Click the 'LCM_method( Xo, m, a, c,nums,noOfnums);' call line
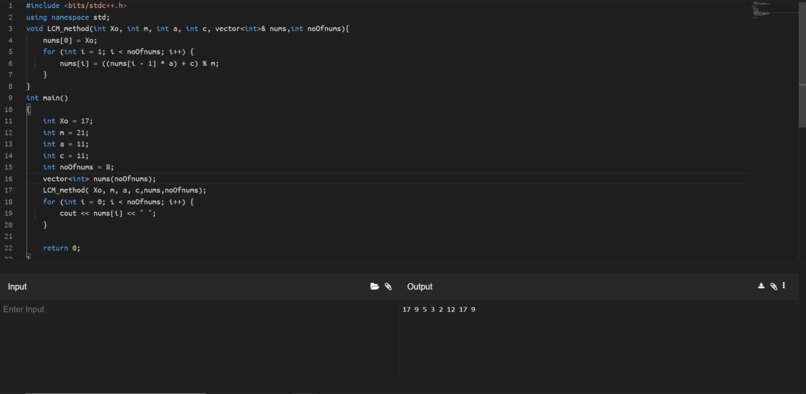Image resolution: width=806 pixels, height=394 pixels. [124, 190]
